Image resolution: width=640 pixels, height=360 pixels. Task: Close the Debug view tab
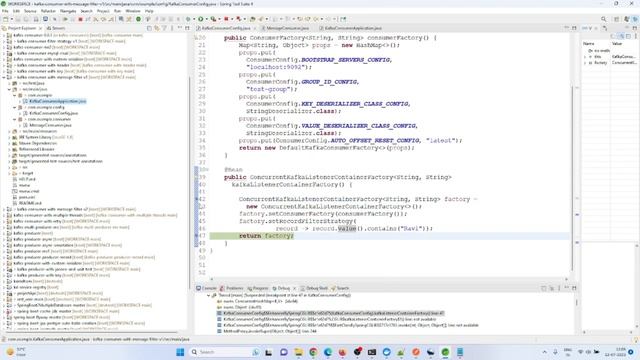pyautogui.click(x=294, y=288)
